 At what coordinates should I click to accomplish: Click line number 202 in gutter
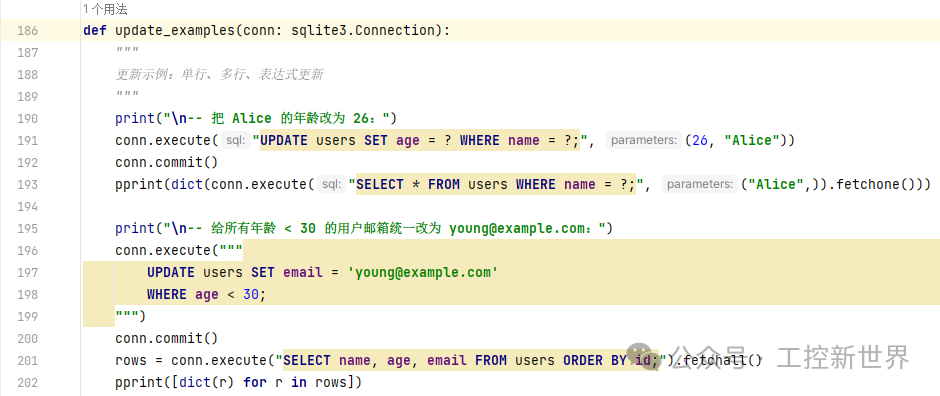(x=27, y=382)
